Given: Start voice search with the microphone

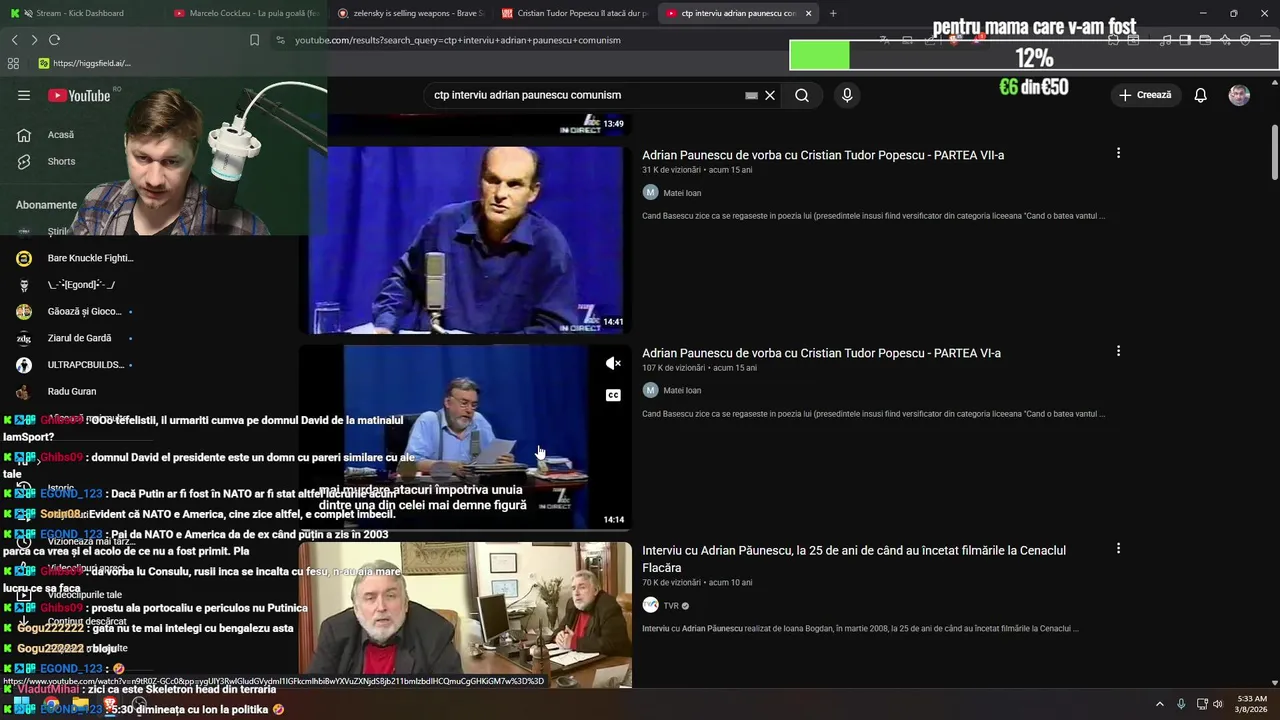Looking at the screenshot, I should click(847, 95).
